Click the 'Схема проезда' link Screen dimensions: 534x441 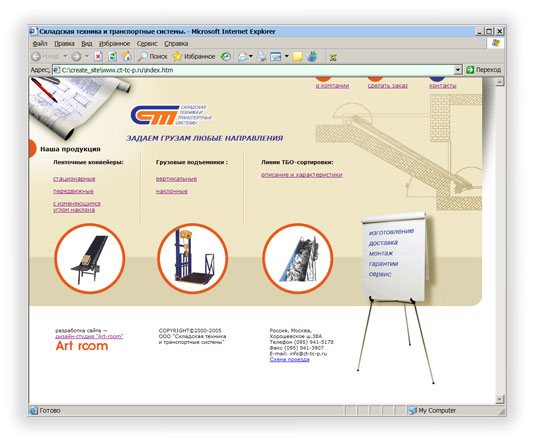pyautogui.click(x=289, y=360)
